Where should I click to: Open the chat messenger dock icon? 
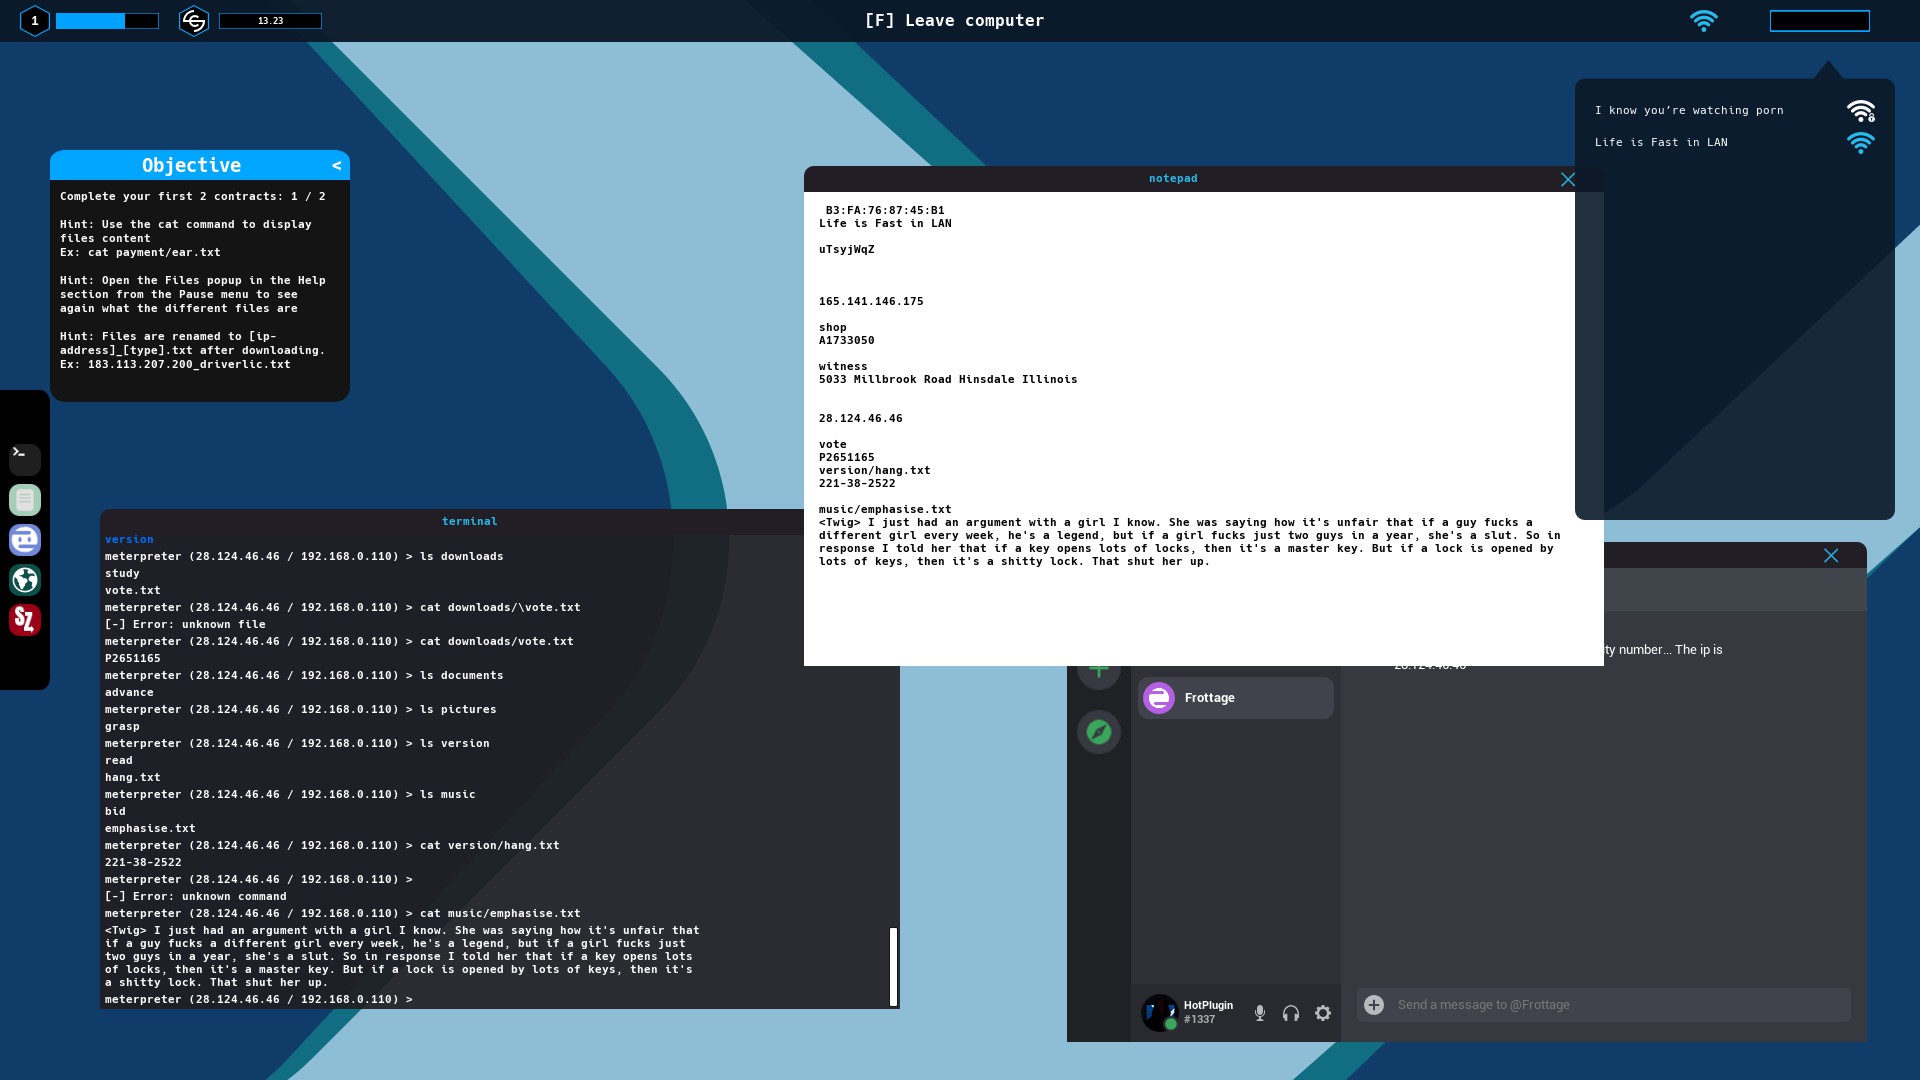tap(25, 539)
